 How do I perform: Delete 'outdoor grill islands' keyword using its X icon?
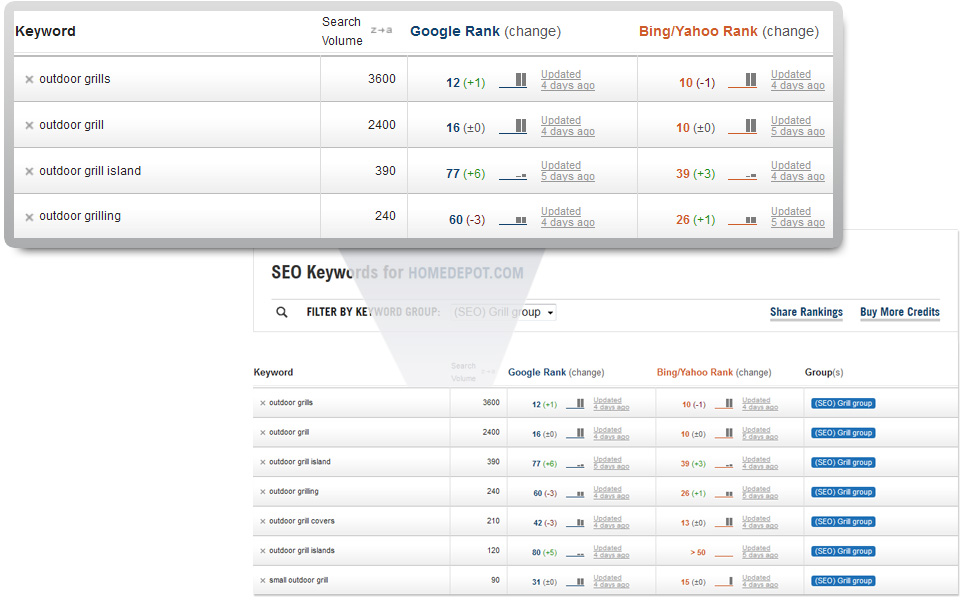click(263, 551)
